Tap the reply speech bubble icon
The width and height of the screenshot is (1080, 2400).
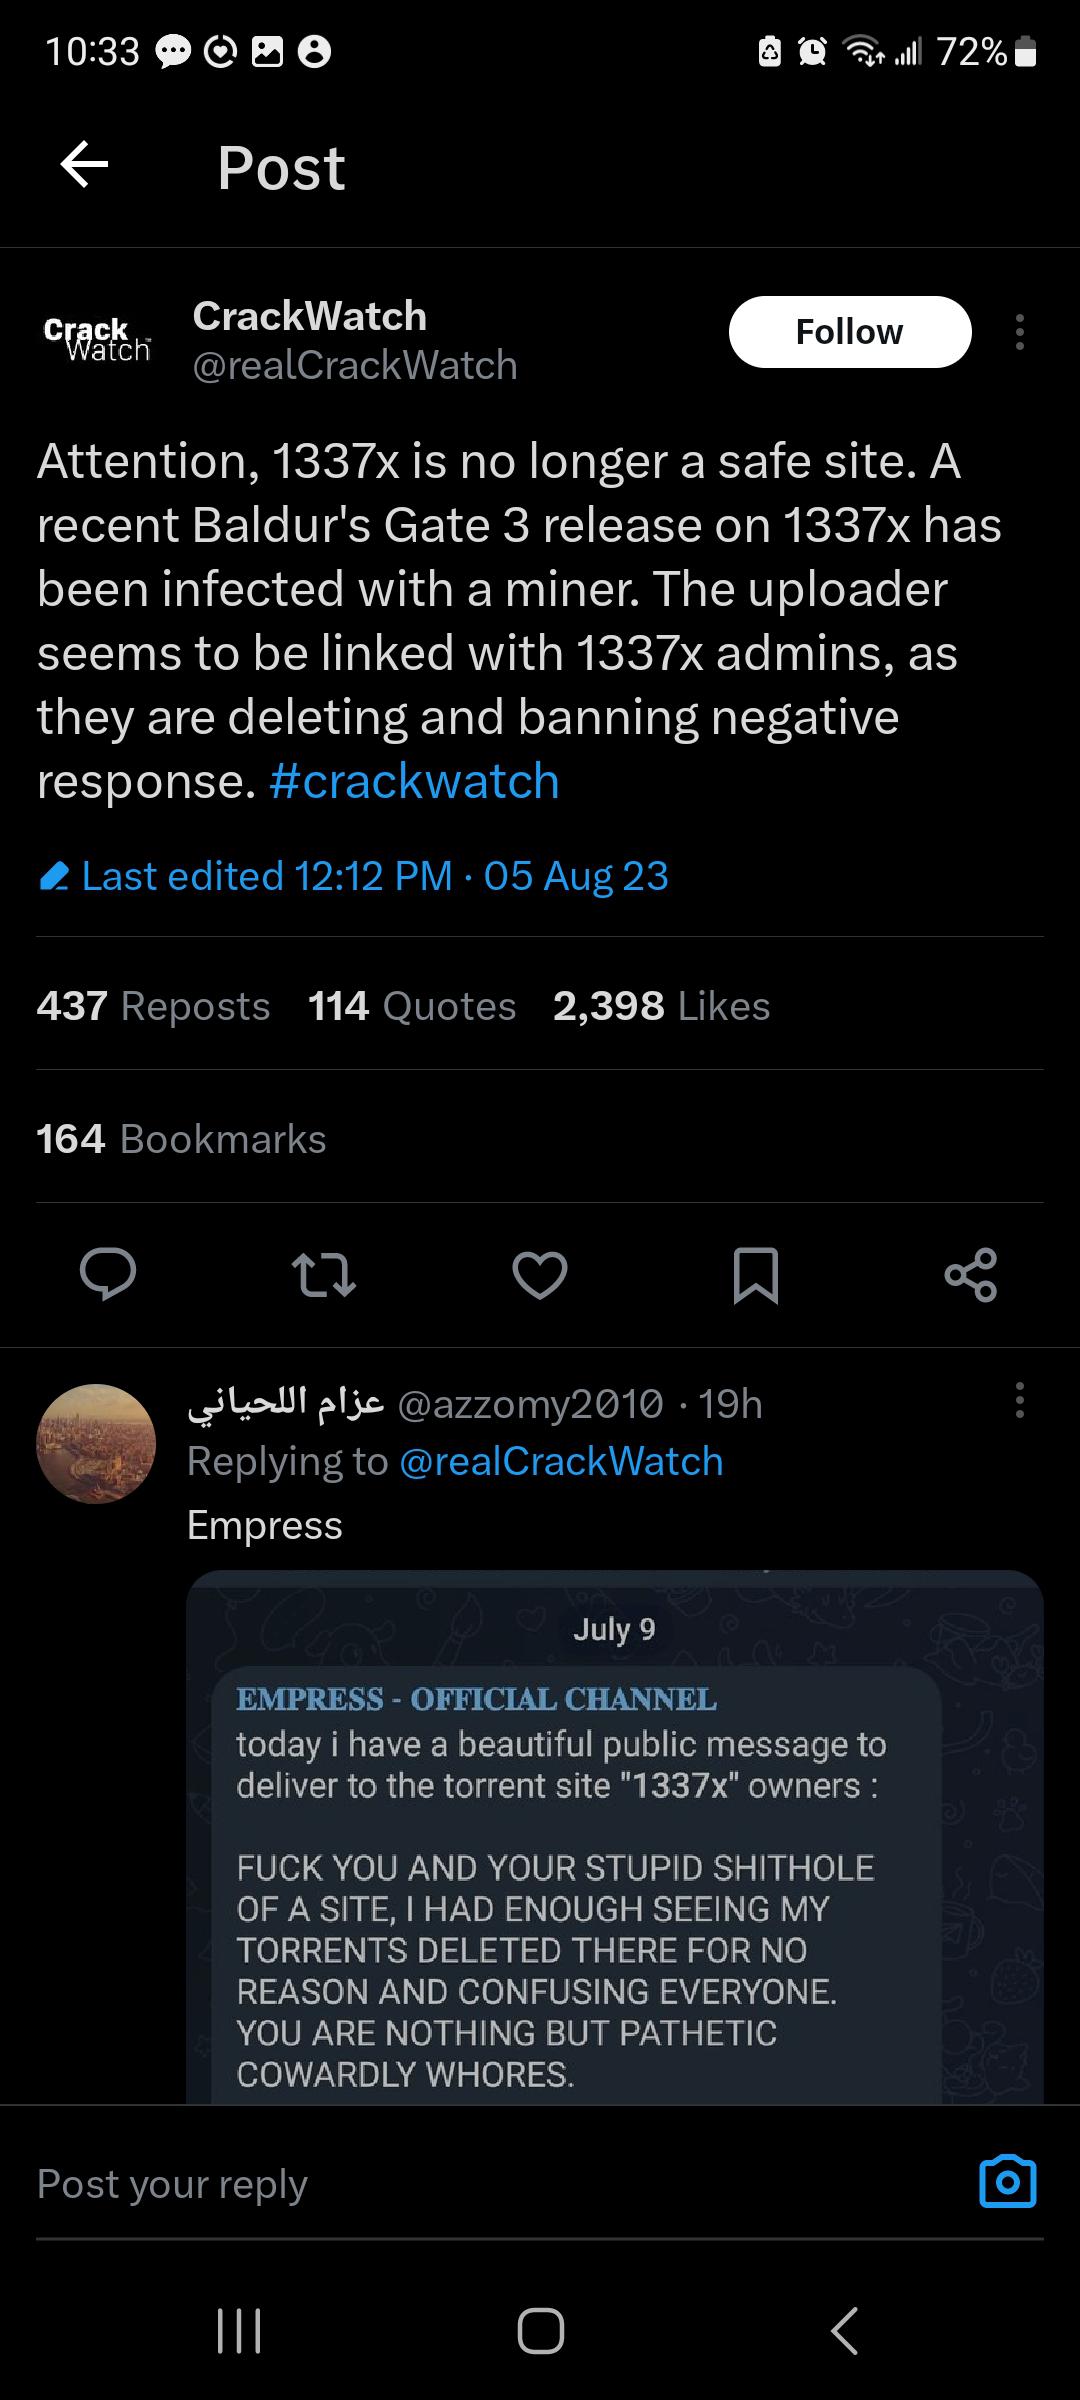click(108, 1274)
